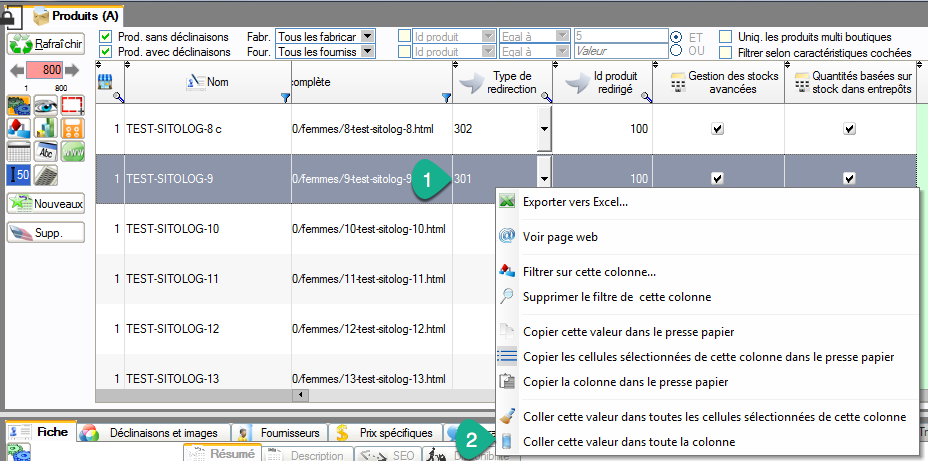Image resolution: width=928 pixels, height=461 pixels.
Task: Click the blue row height 50 icon
Action: coord(19,174)
